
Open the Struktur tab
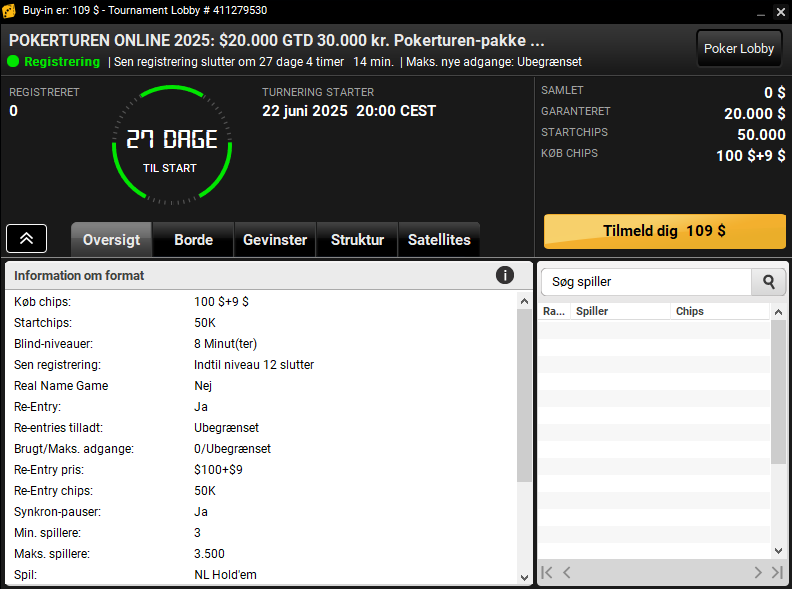click(x=357, y=239)
